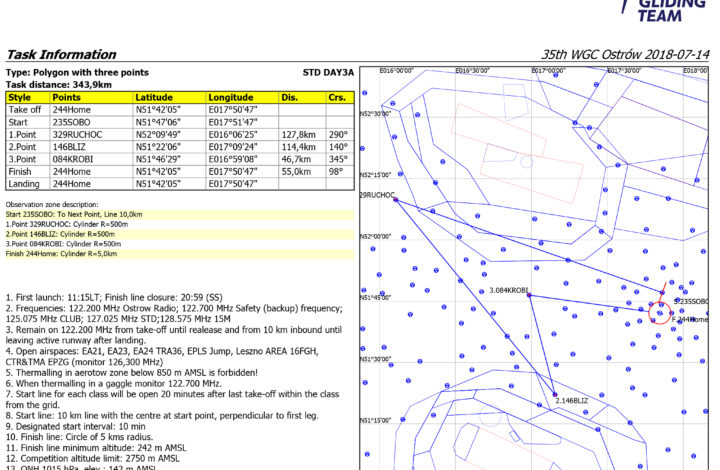
Task: Click the 3.084KROBI waypoint marker on map
Action: [527, 294]
